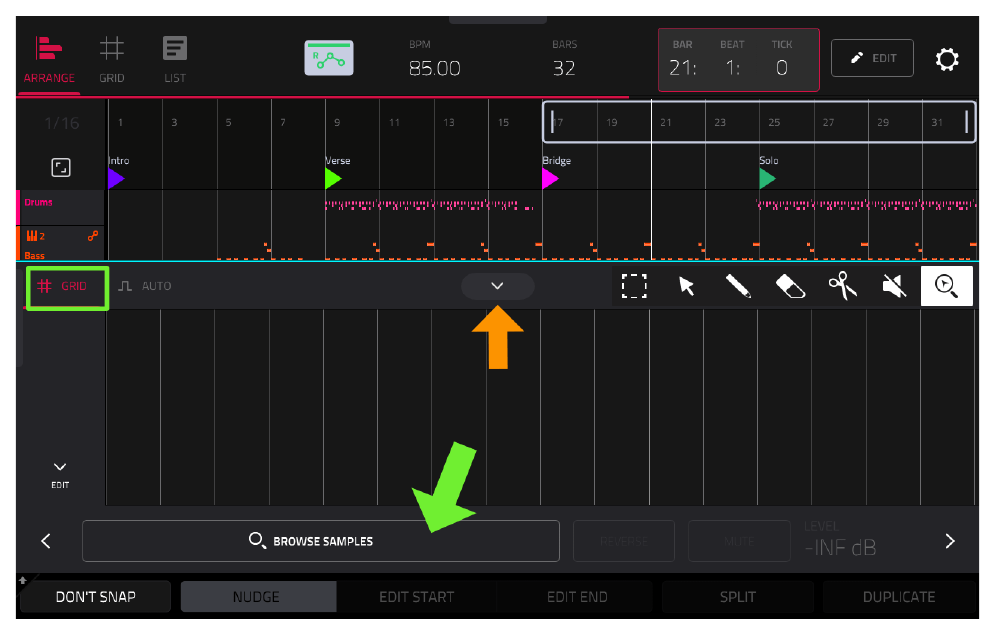Image resolution: width=996 pixels, height=636 pixels.
Task: Switch lower editor to Auto tab
Action: [145, 286]
